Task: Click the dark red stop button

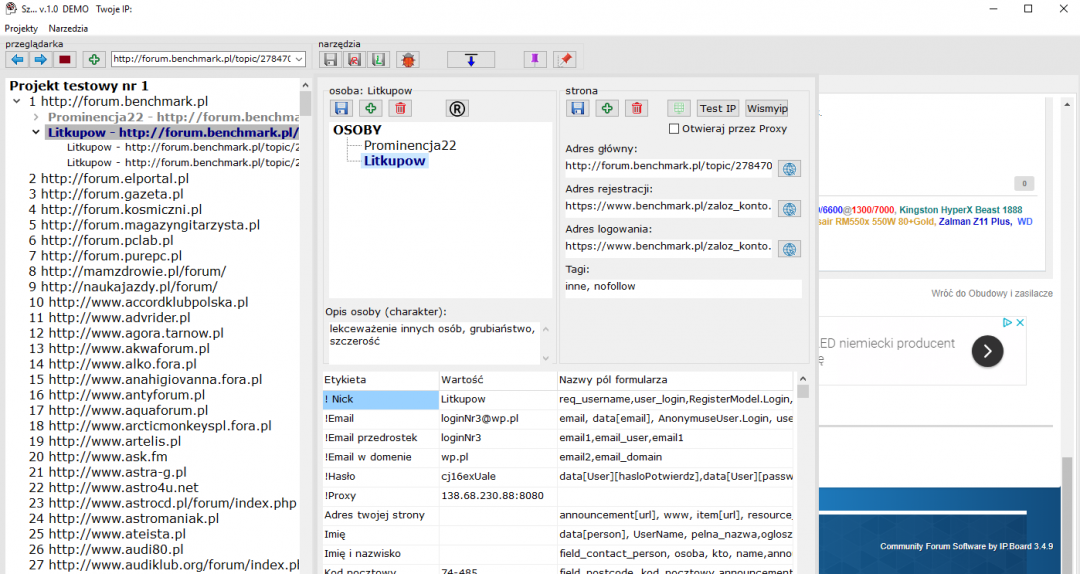Action: 65,60
